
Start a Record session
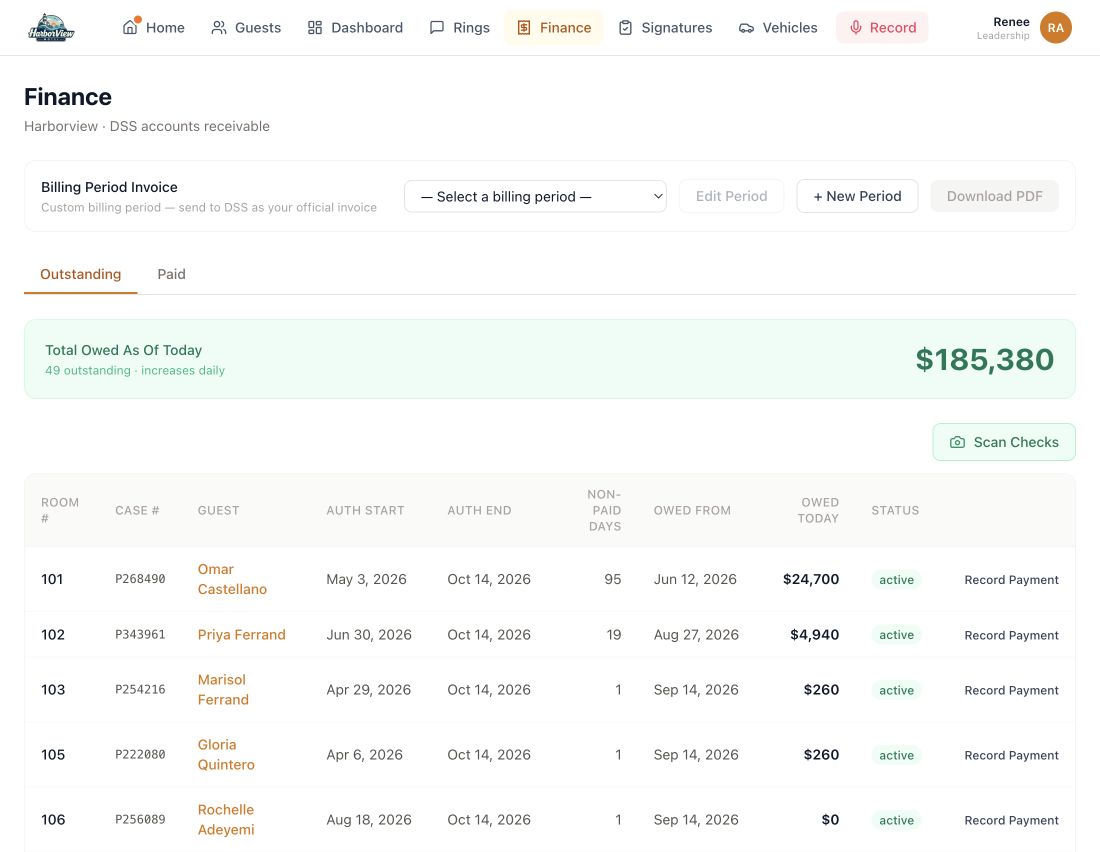[882, 27]
